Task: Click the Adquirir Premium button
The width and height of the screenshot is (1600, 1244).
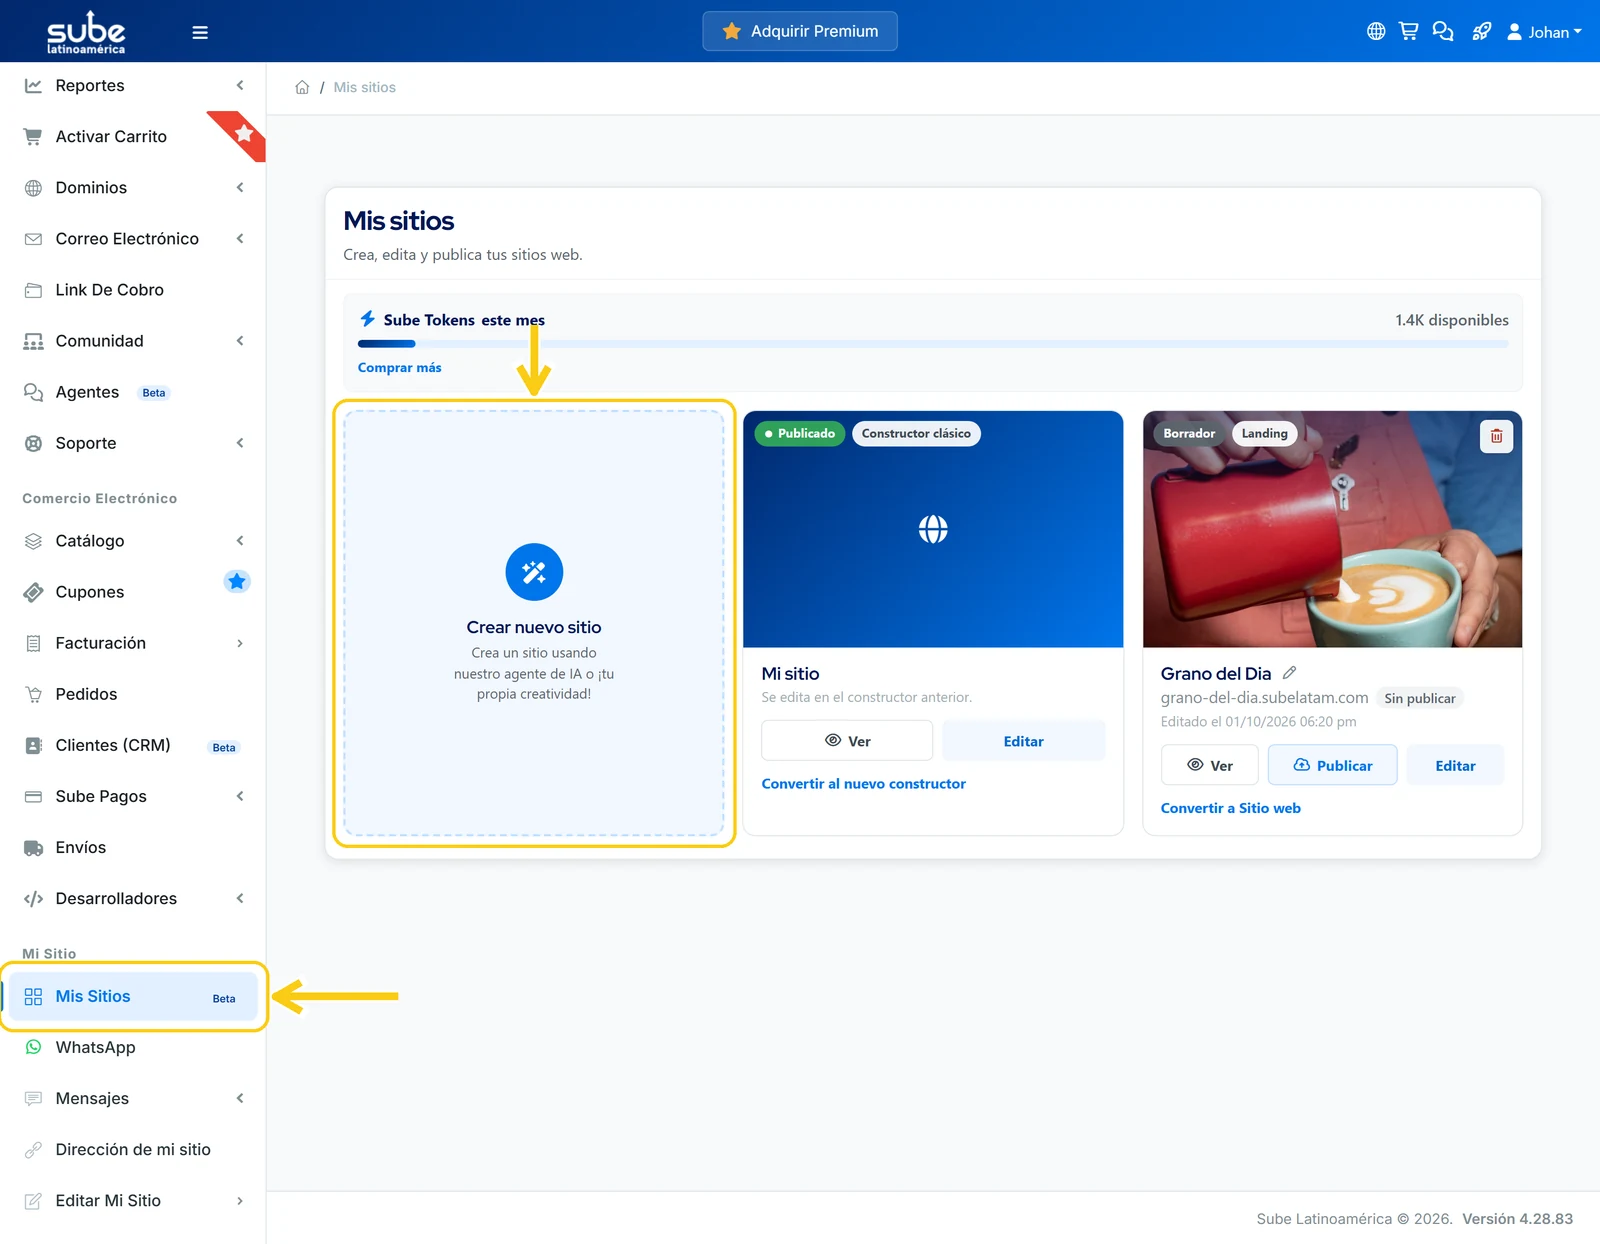Action: tap(800, 31)
